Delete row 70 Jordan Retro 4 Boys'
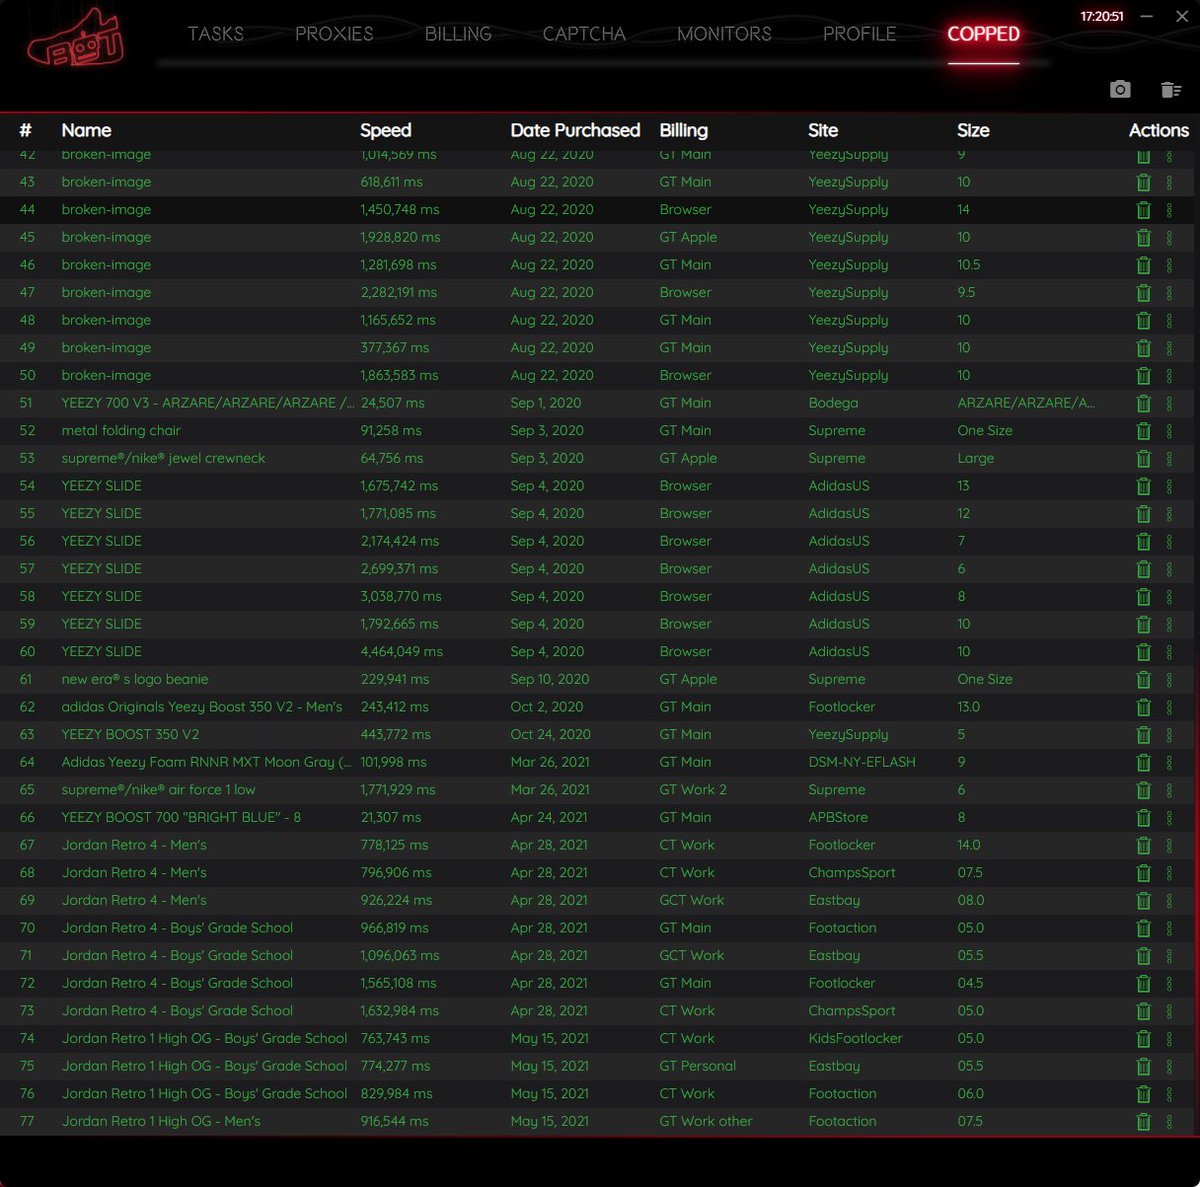Image resolution: width=1200 pixels, height=1187 pixels. pos(1144,928)
